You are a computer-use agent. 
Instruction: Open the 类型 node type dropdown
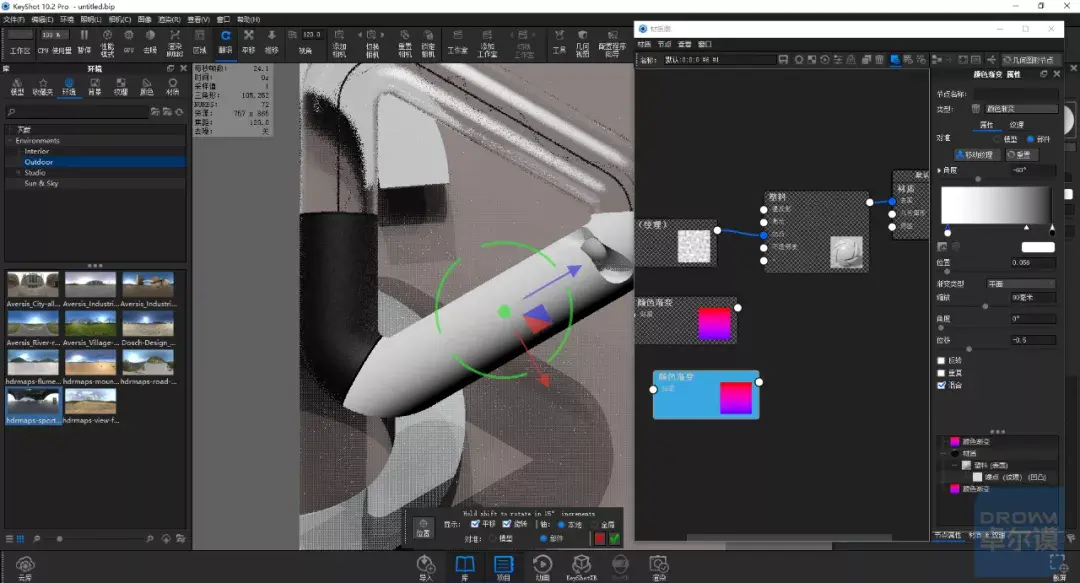(1021, 109)
